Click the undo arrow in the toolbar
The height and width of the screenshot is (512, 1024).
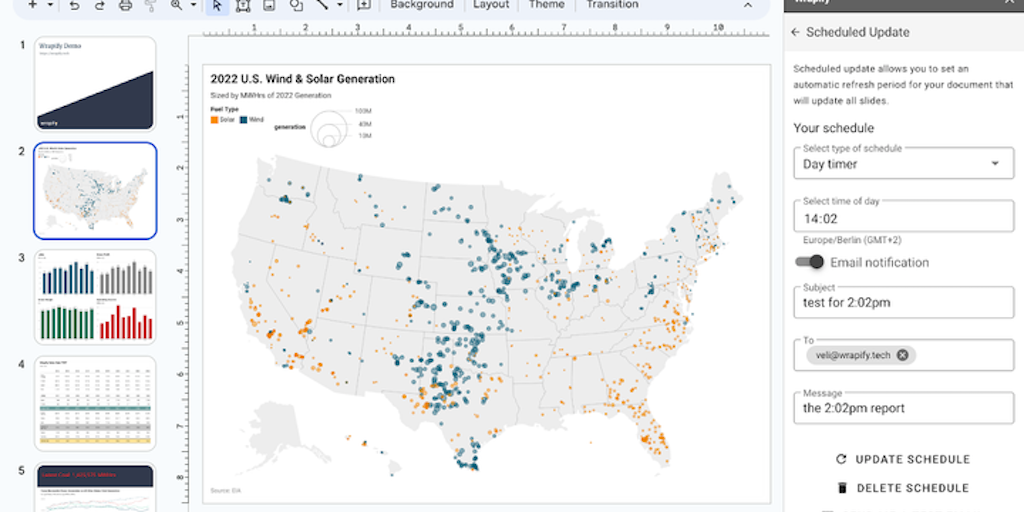coord(75,5)
